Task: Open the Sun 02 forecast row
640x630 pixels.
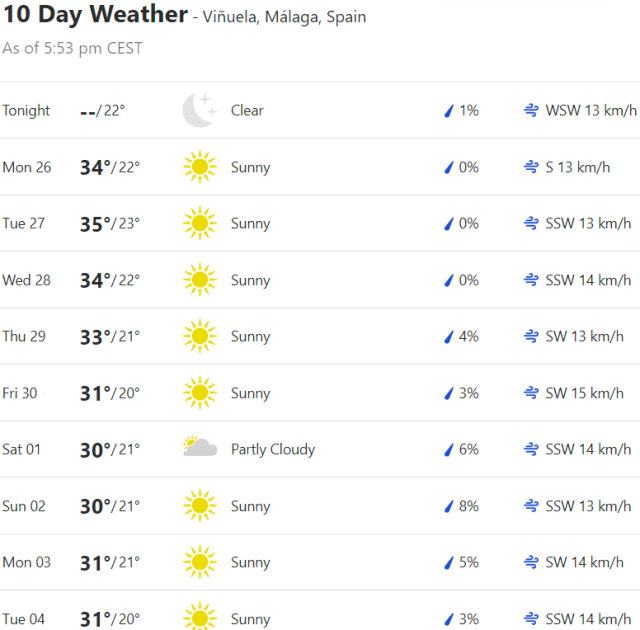Action: click(24, 506)
